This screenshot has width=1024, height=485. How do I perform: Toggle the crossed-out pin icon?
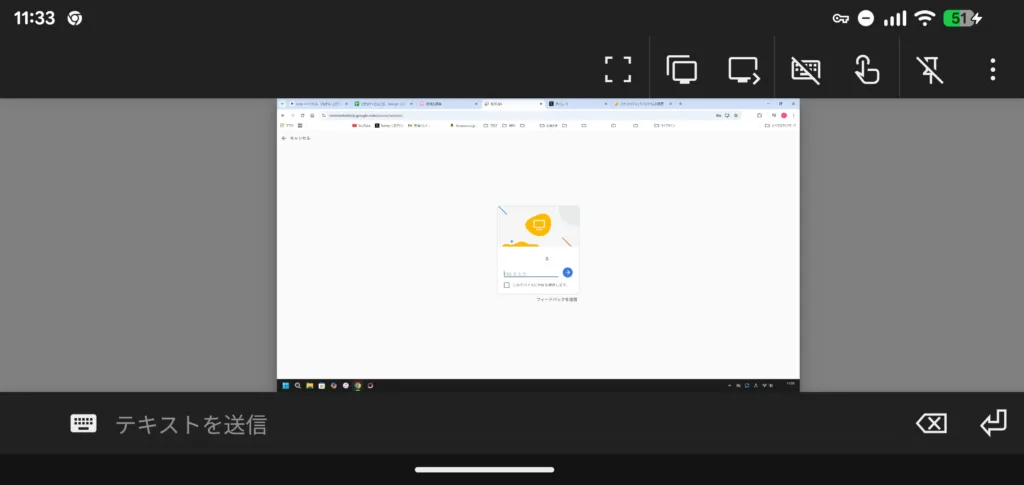point(930,69)
